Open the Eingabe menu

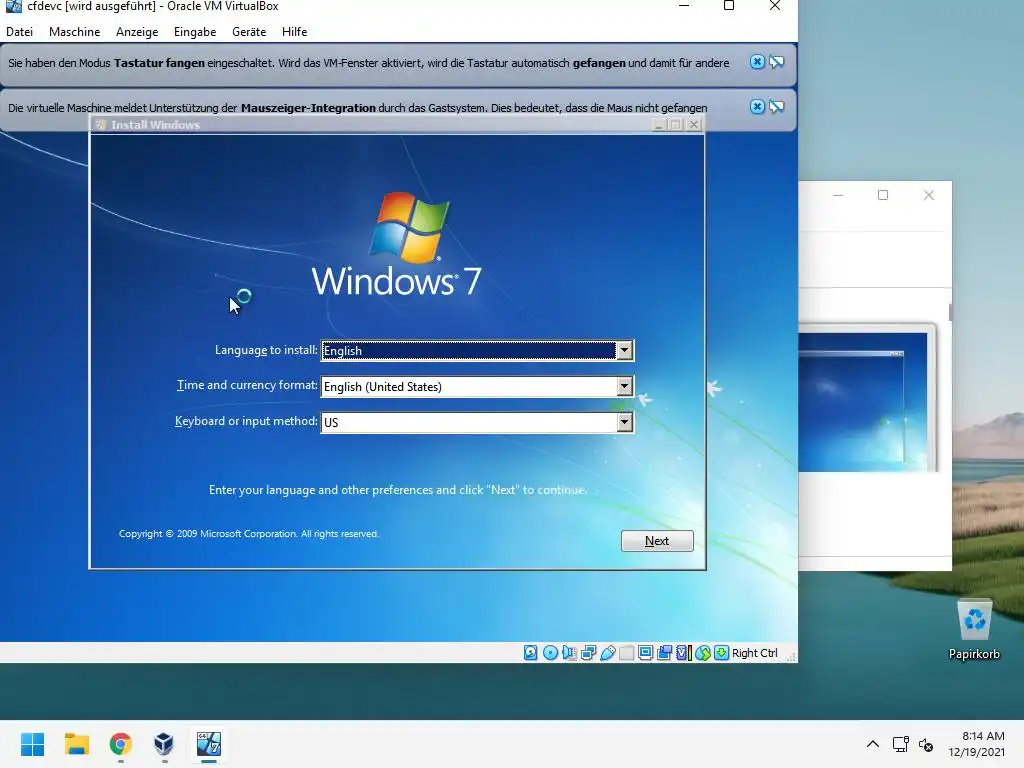click(195, 31)
